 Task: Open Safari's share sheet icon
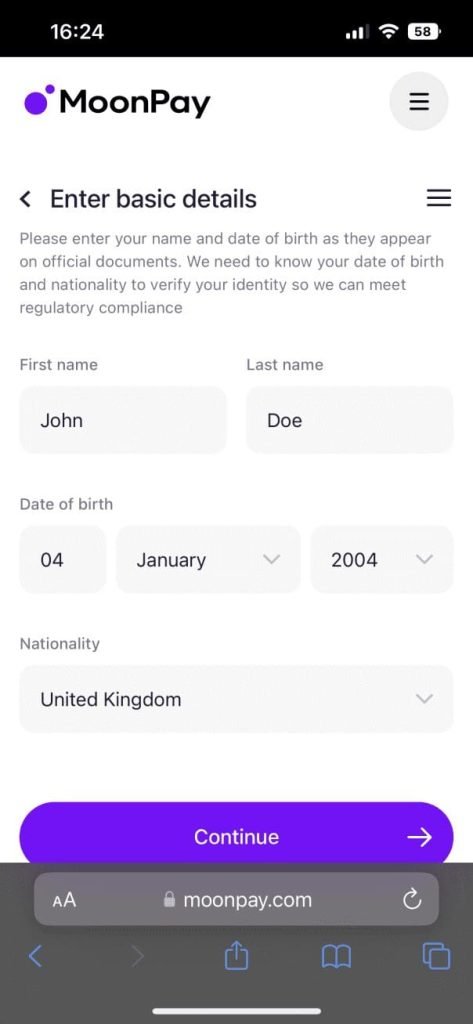pos(236,957)
